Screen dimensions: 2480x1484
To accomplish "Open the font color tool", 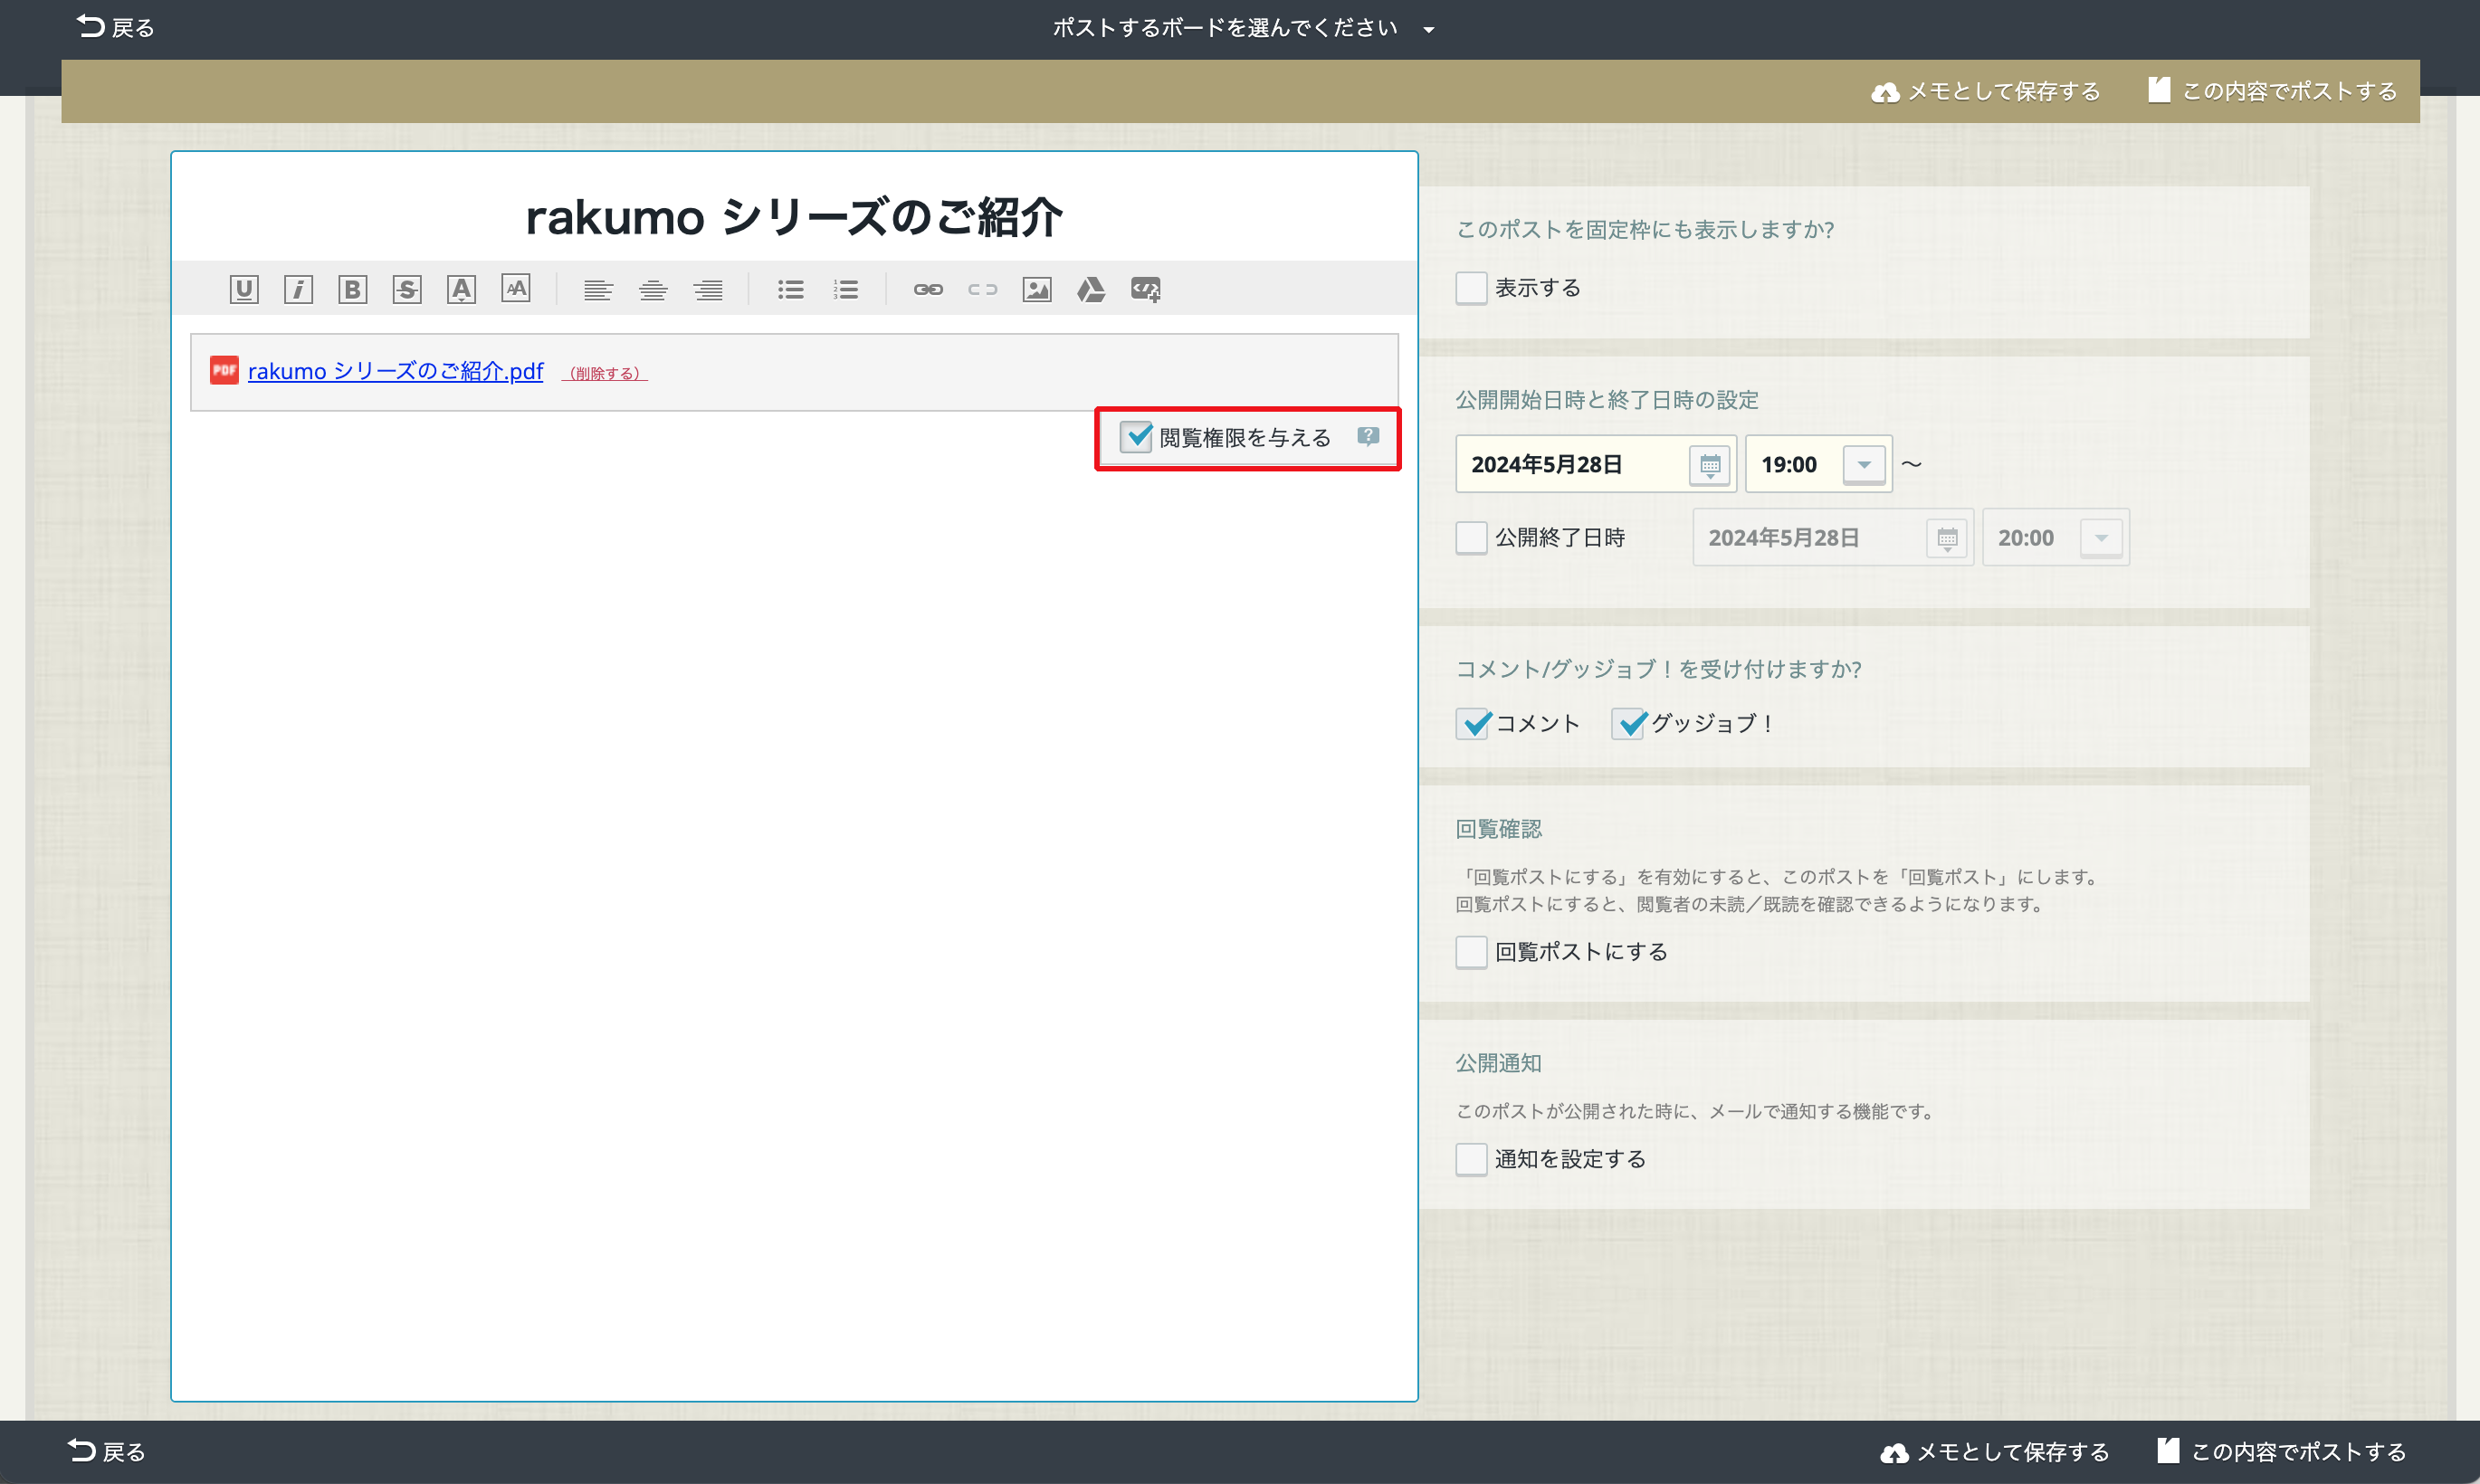I will (x=461, y=290).
